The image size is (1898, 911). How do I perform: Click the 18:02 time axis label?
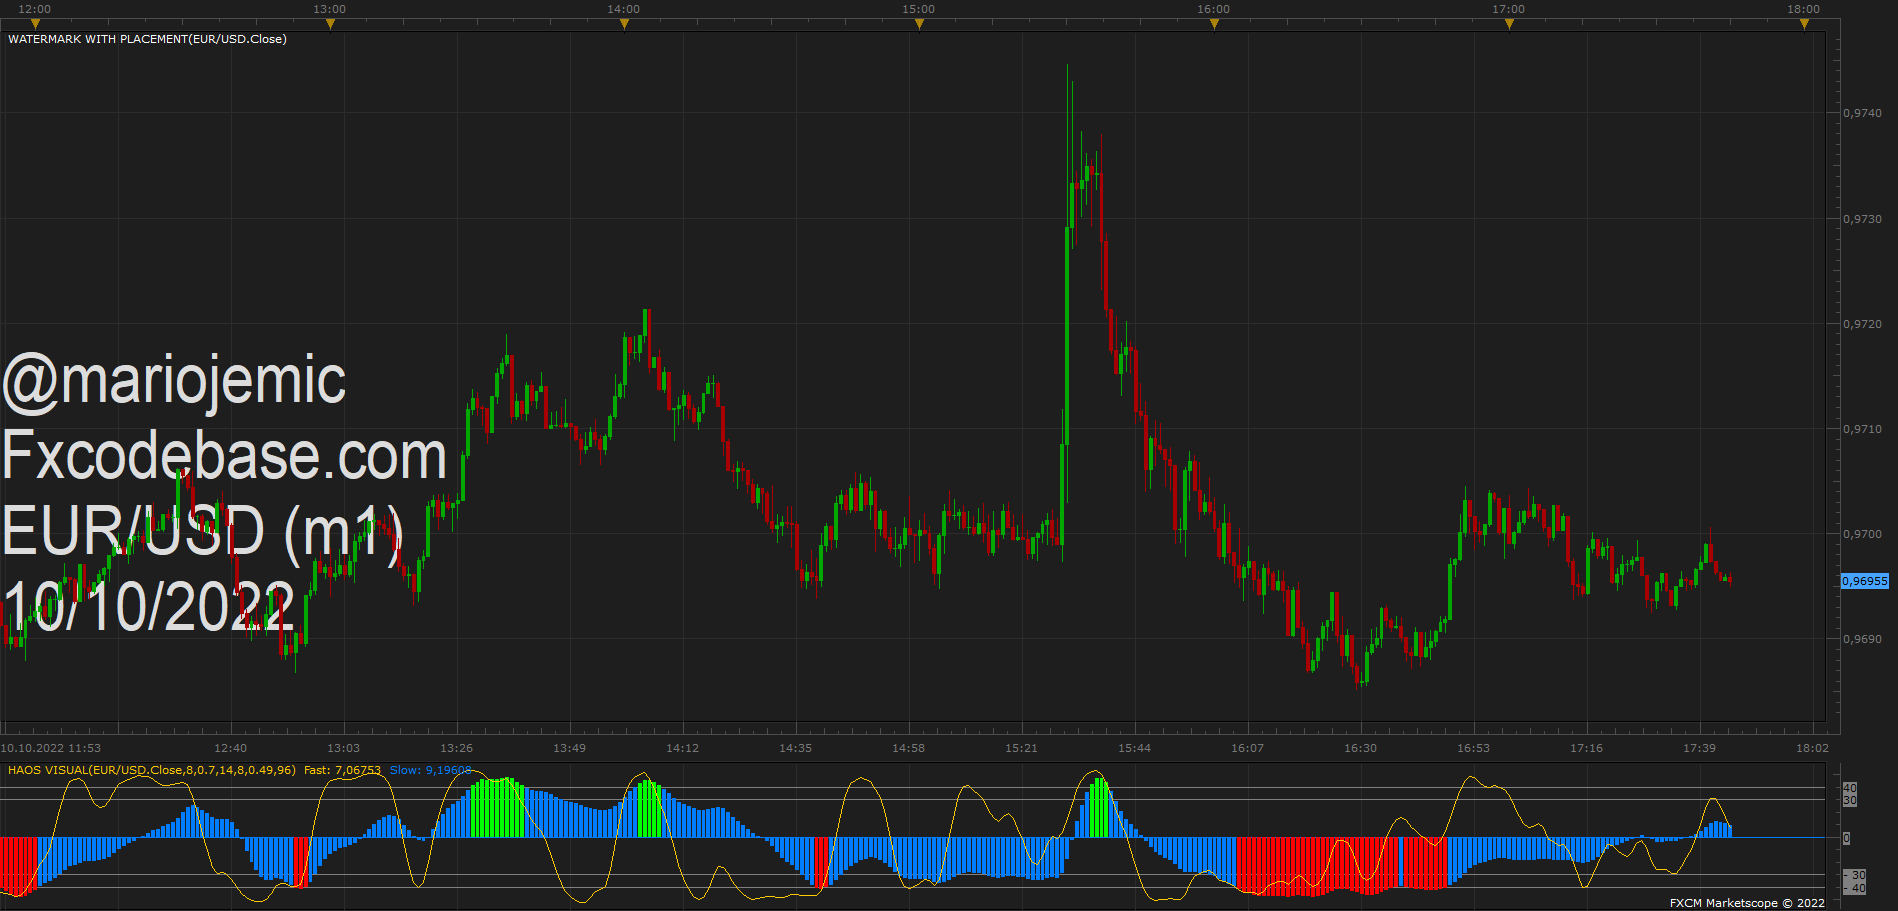(x=1812, y=748)
